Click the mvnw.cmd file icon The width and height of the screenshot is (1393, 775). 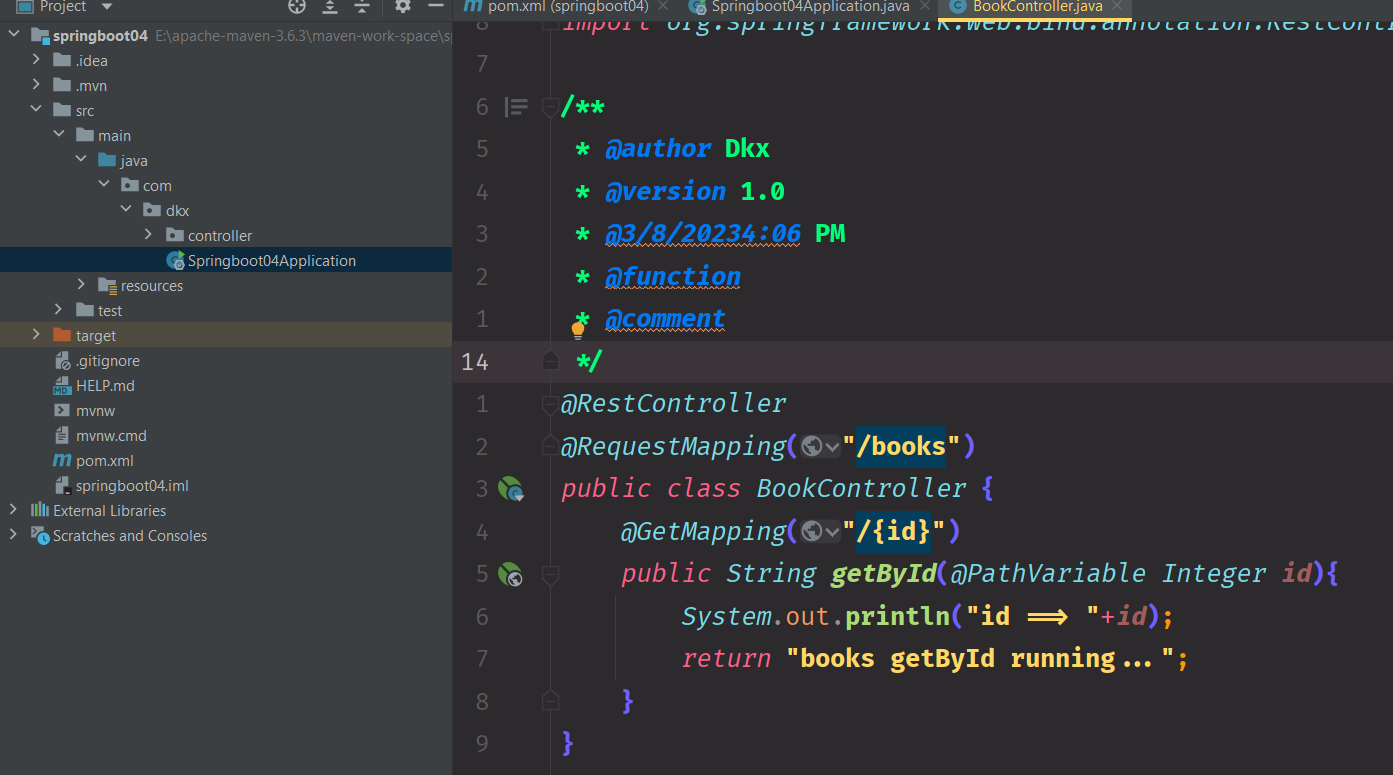point(61,436)
